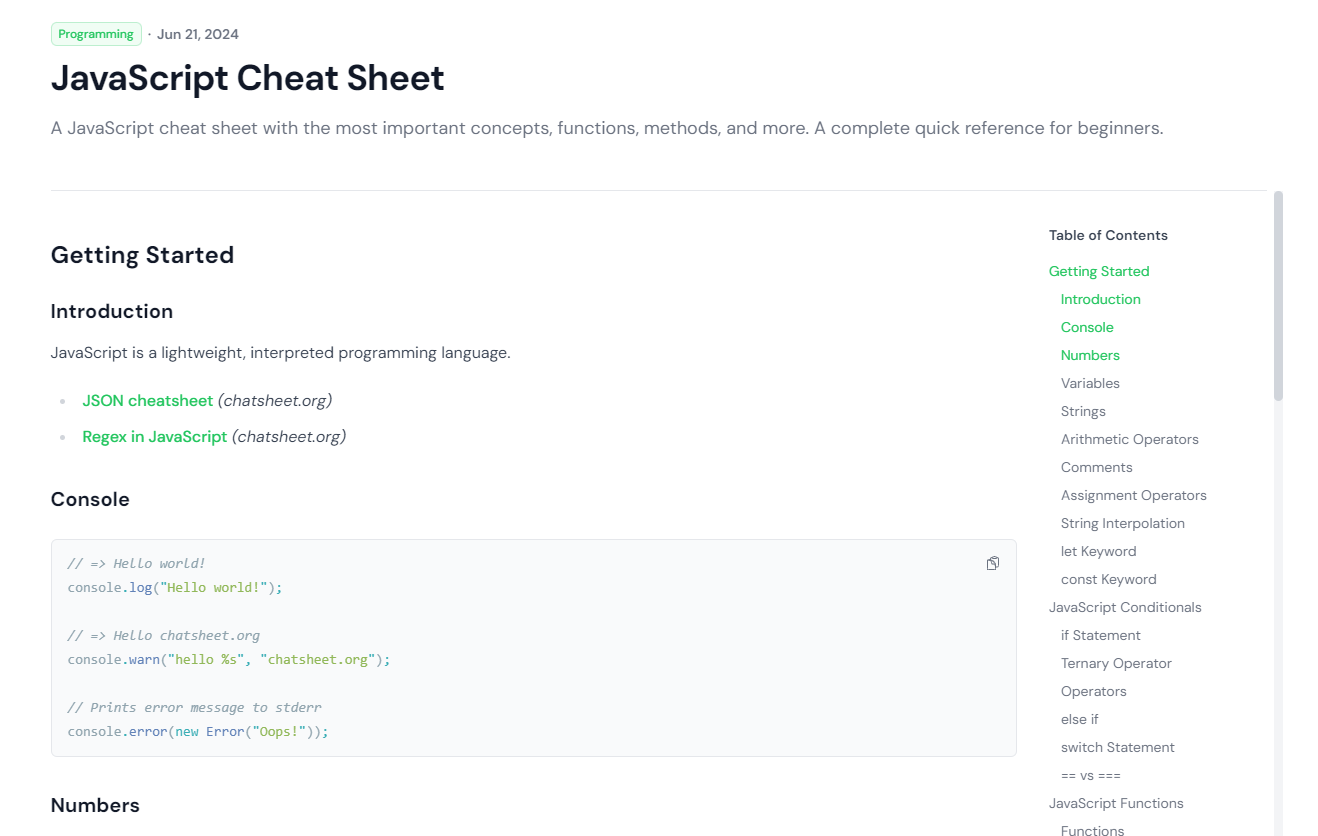This screenshot has width=1318, height=836.
Task: Jump to Getting Started in Table of Contents
Action: point(1098,271)
